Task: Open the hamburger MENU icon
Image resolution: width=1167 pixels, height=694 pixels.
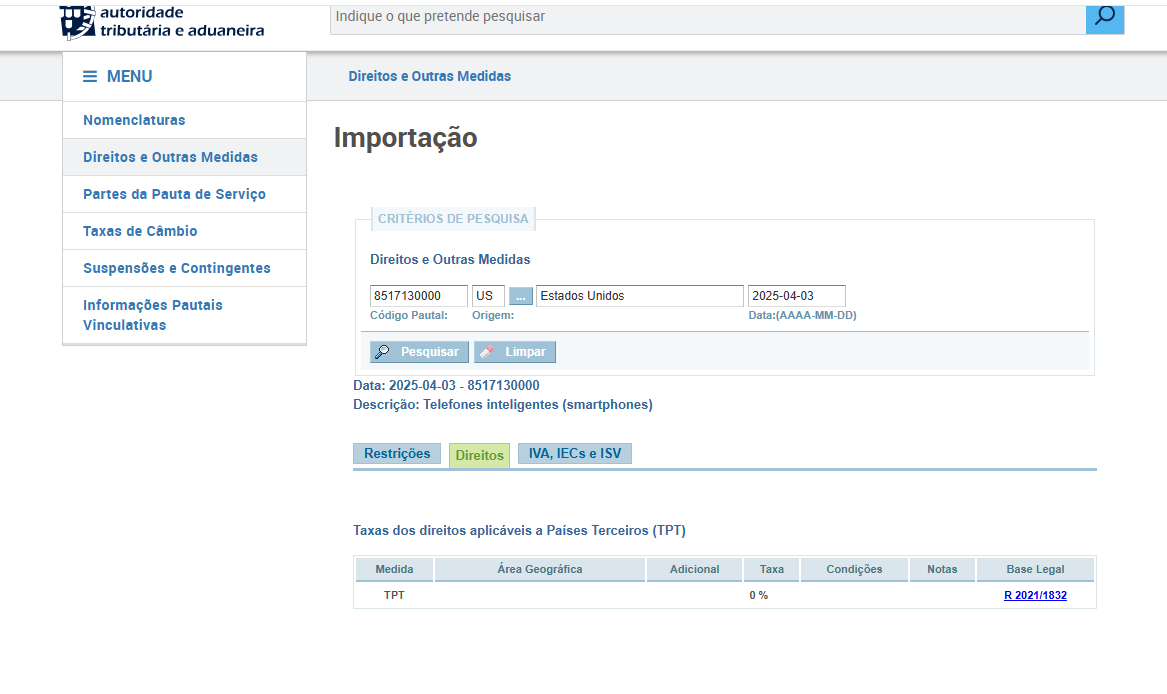Action: click(x=90, y=77)
